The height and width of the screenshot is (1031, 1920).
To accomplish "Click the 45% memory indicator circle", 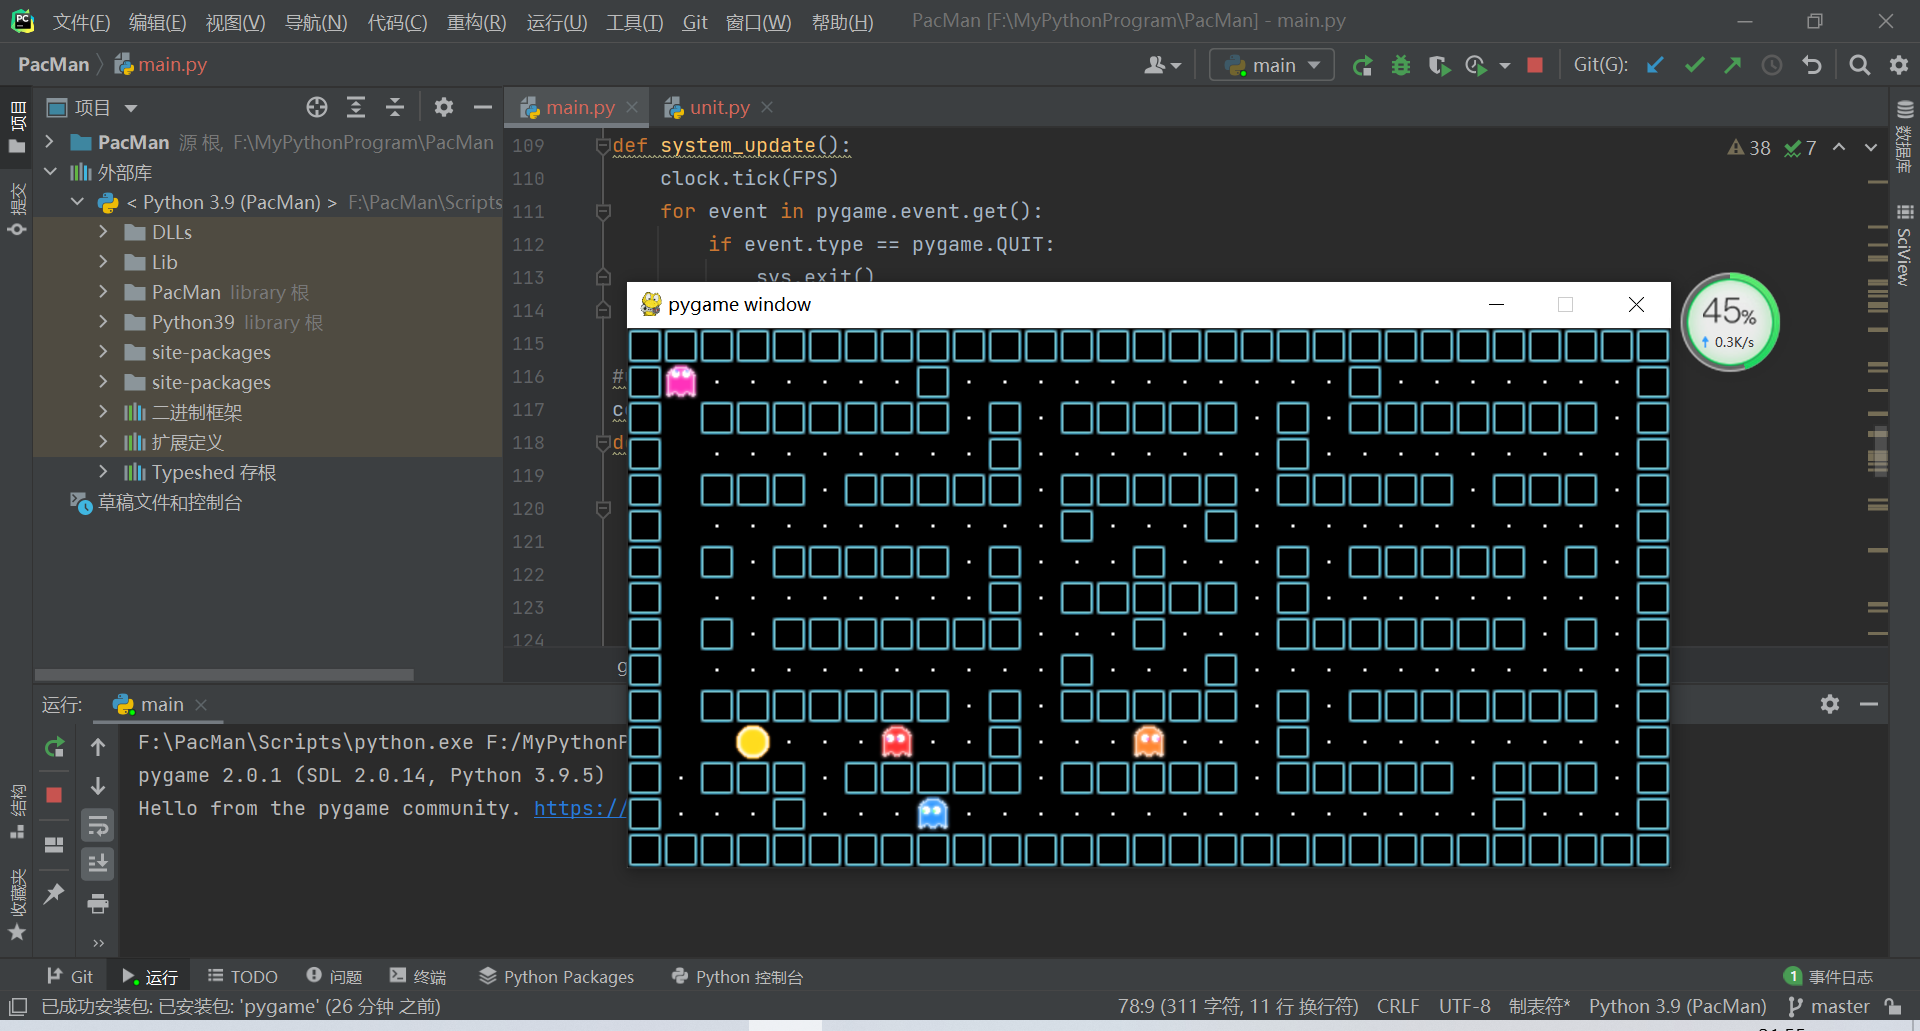I will click(x=1730, y=322).
